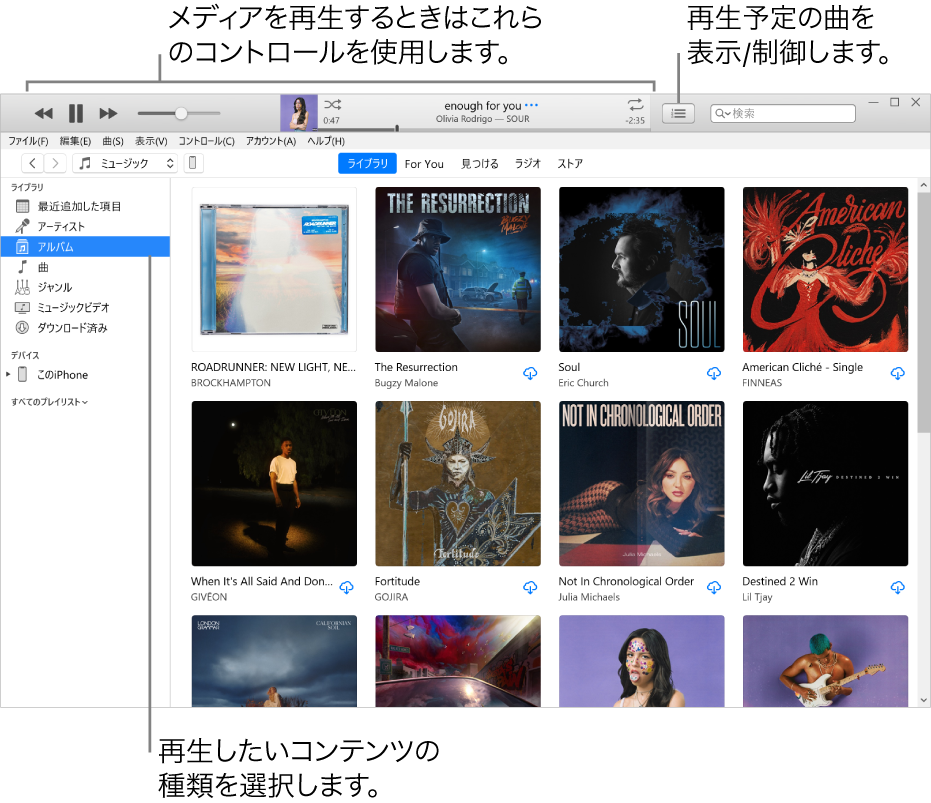Expand the すべてのプレイリスト section
The height and width of the screenshot is (803, 931).
49,402
